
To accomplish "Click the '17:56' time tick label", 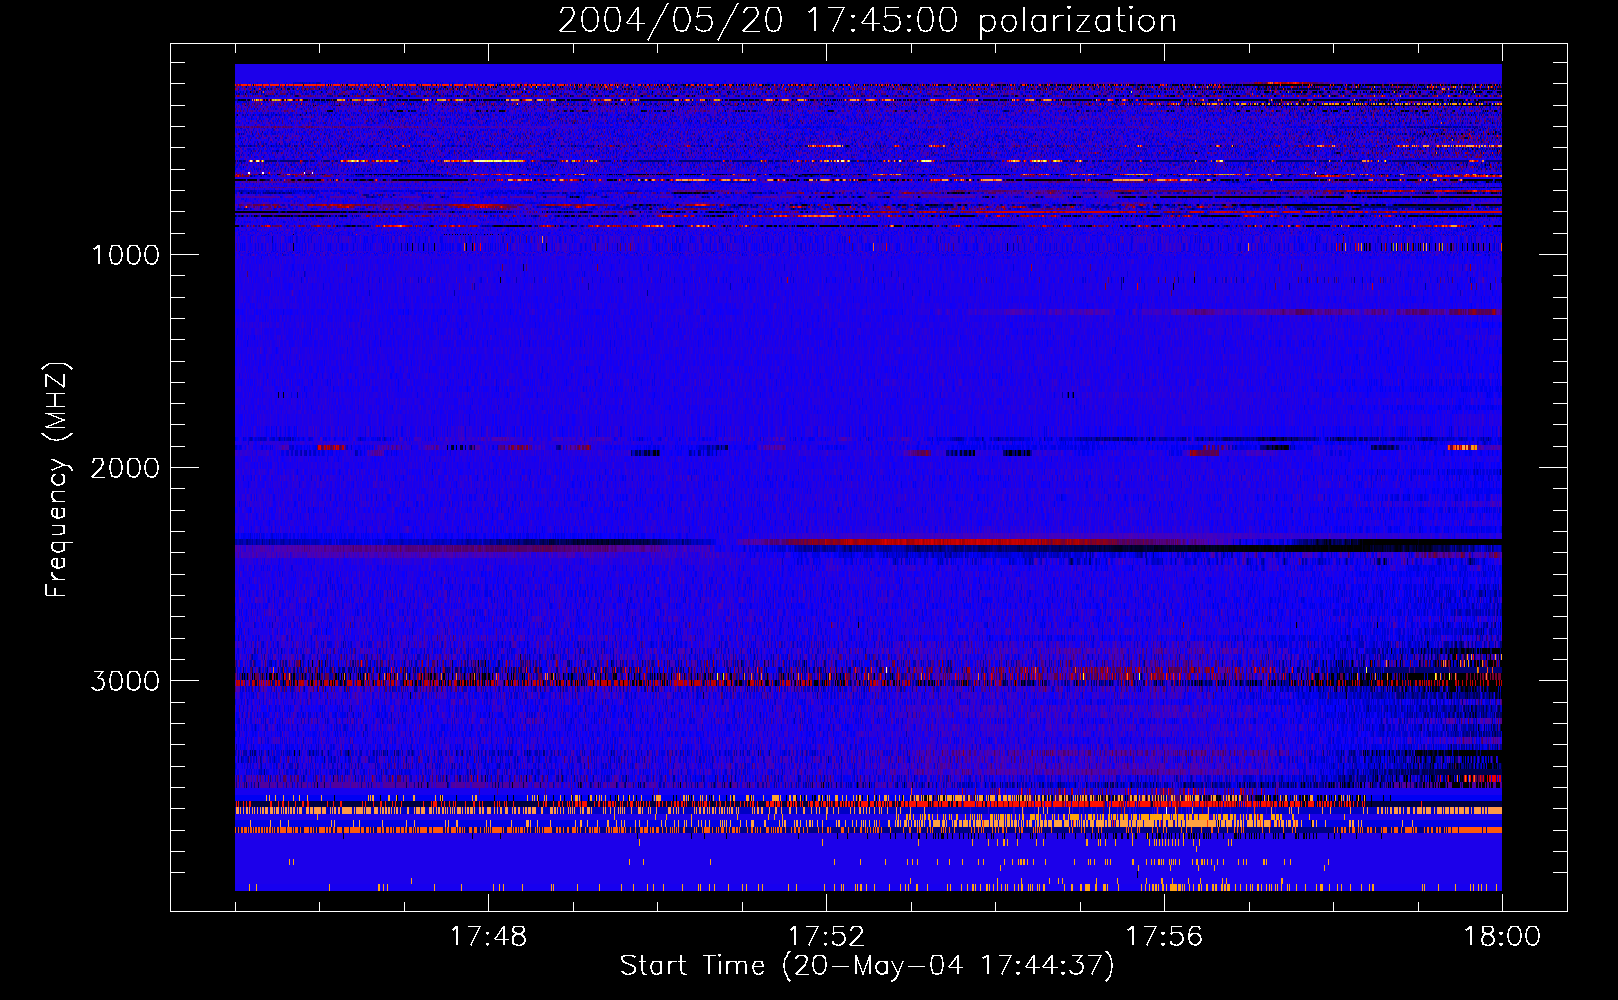I will click(1164, 937).
